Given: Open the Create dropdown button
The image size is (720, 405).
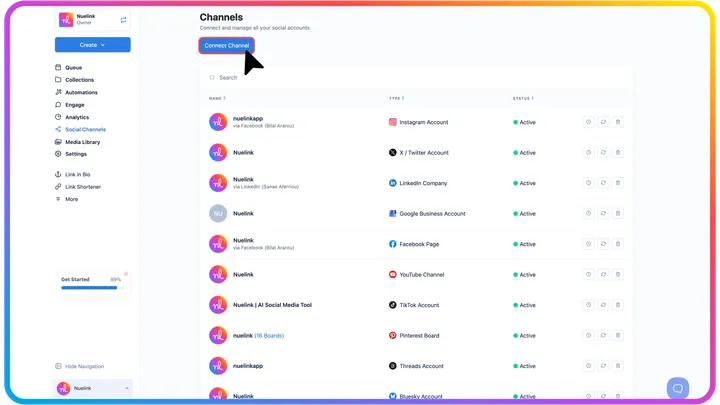Looking at the screenshot, I should (x=92, y=45).
